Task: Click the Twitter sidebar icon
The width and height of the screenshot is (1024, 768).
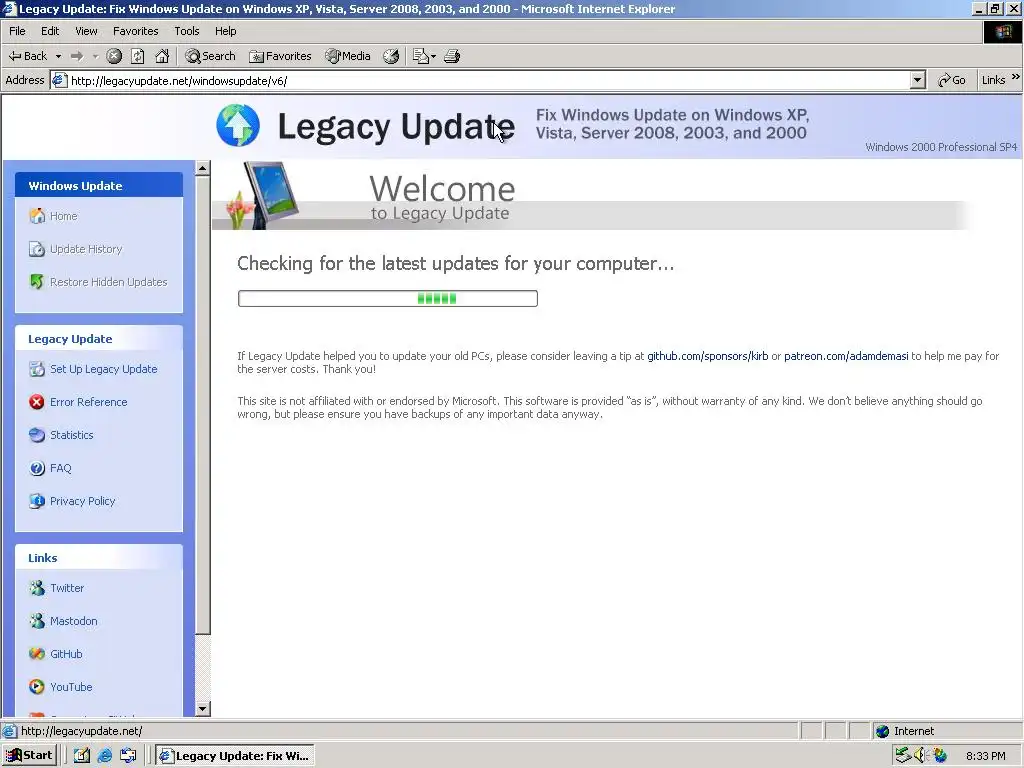Action: (x=37, y=588)
